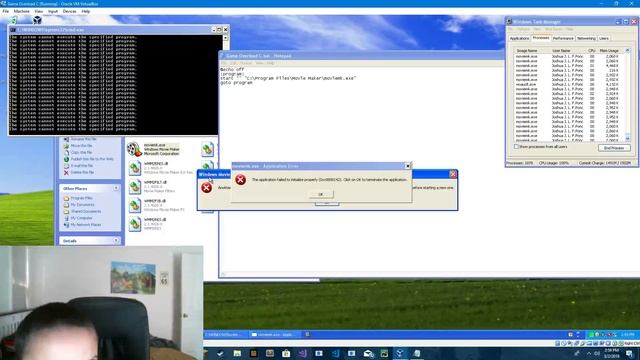Screen dimensions: 640x360
Task: Click moviemk.exe Application Error XP taskbar button
Action: tap(275, 335)
